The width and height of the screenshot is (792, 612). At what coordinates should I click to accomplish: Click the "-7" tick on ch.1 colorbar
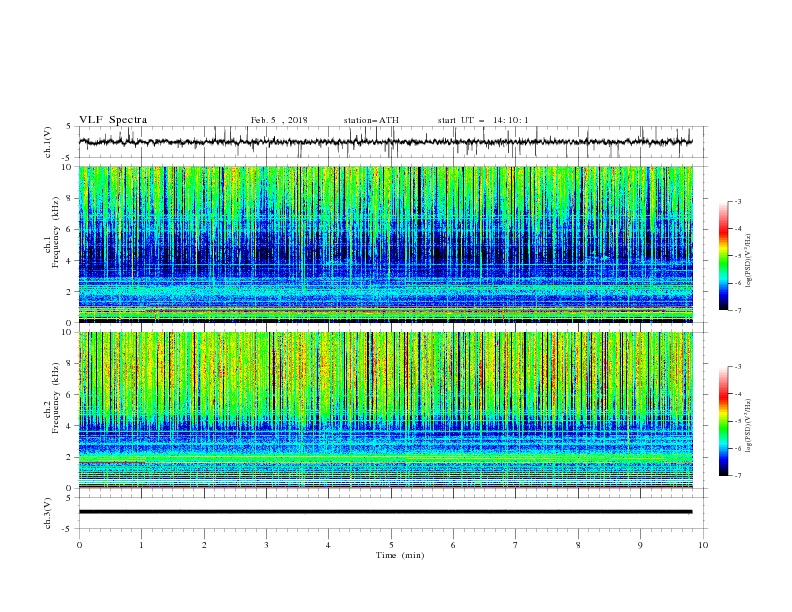738,310
